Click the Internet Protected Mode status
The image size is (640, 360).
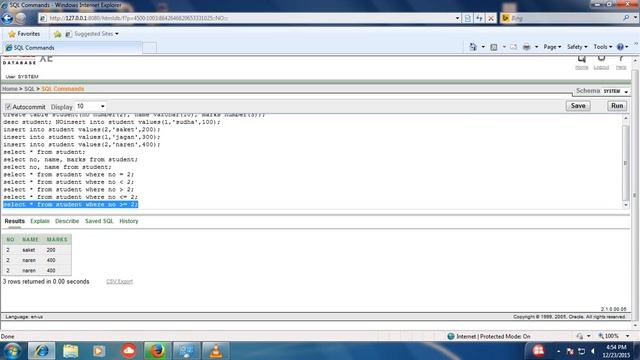pyautogui.click(x=489, y=336)
